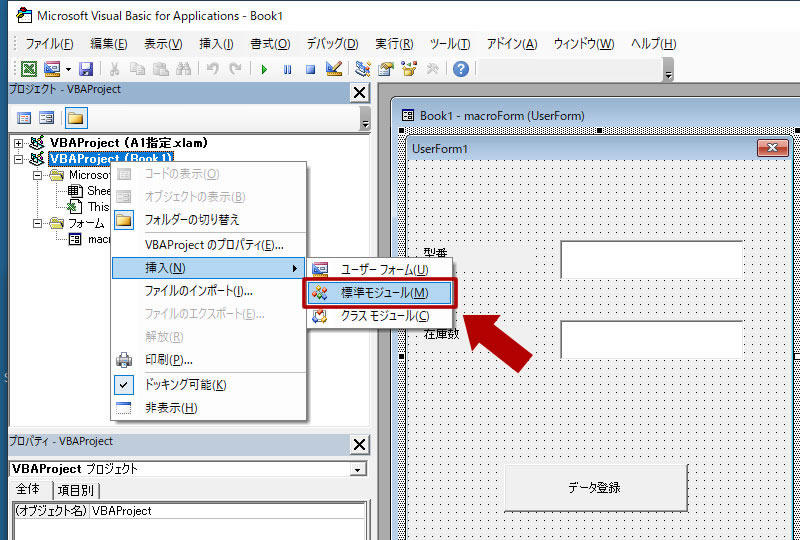Select the フォーム folder in project tree
The image size is (800, 540).
point(86,223)
